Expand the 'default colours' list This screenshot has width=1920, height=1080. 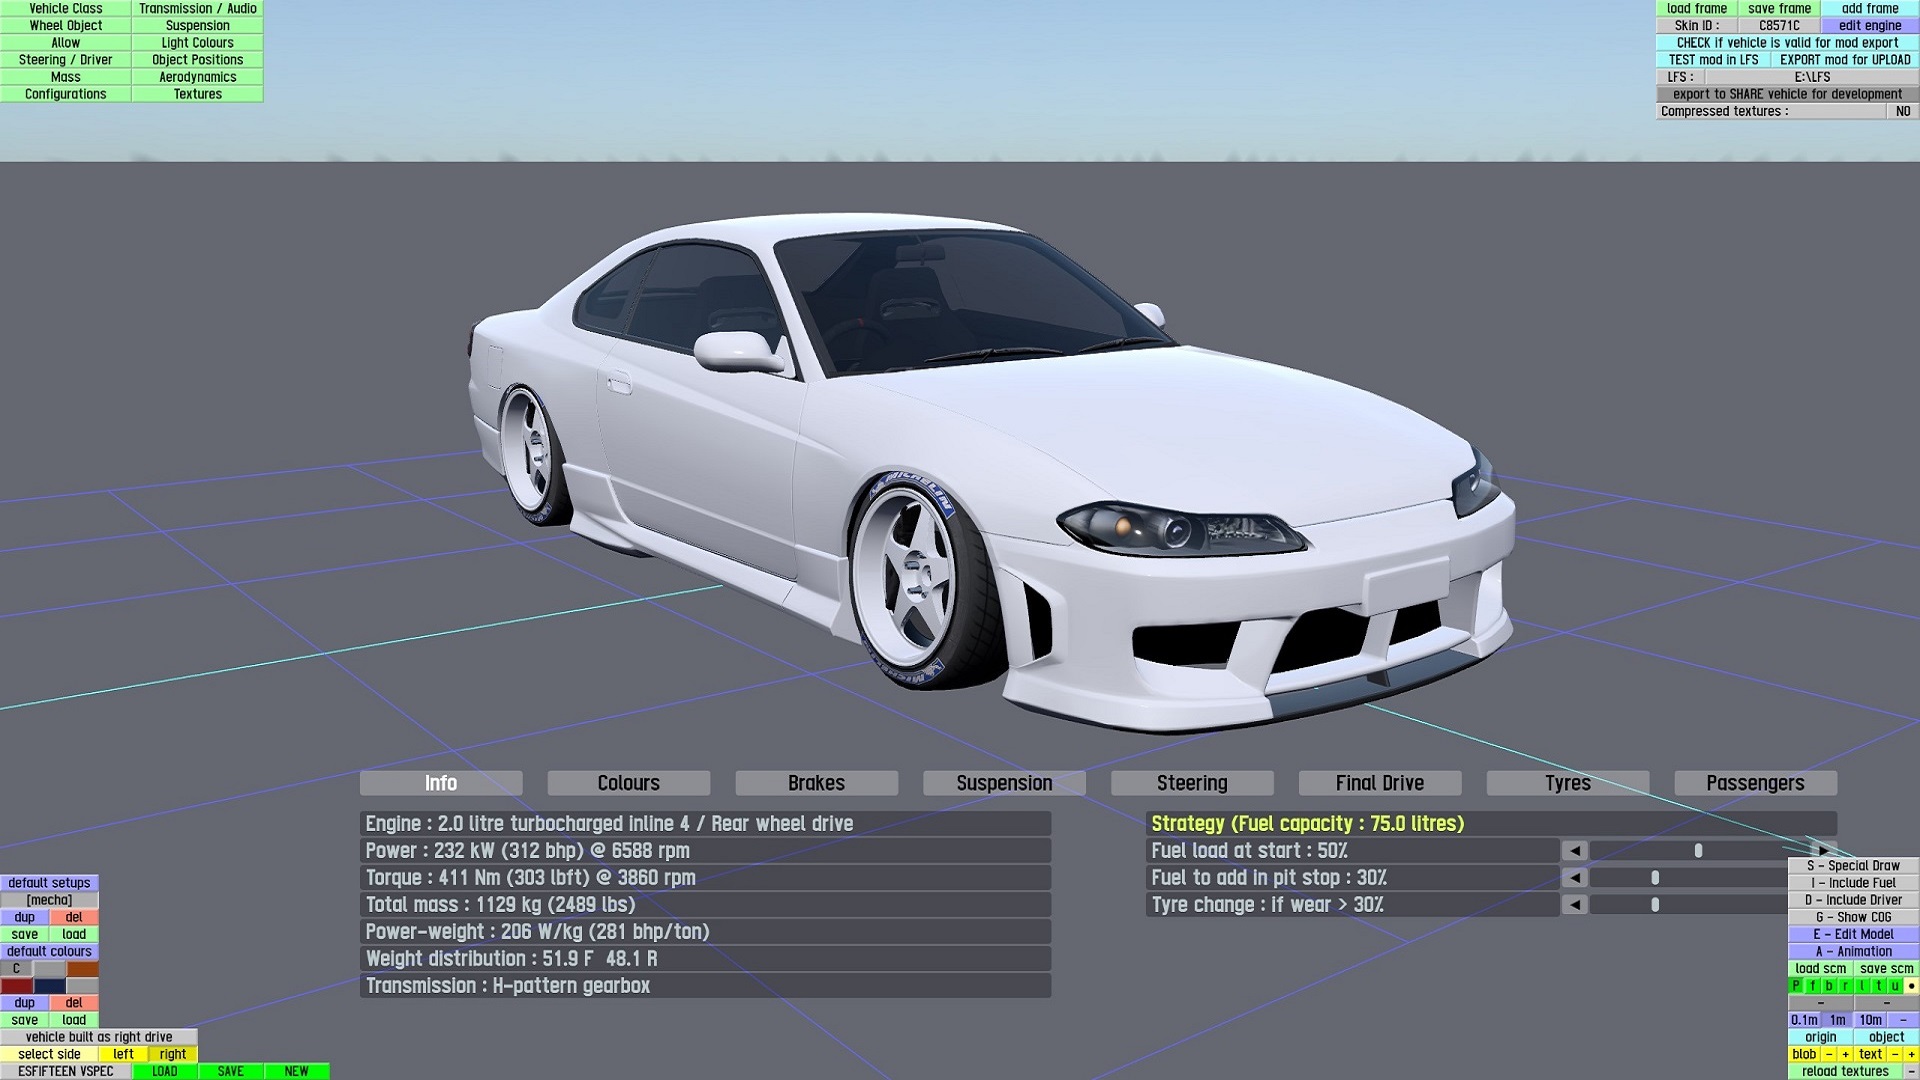[49, 951]
